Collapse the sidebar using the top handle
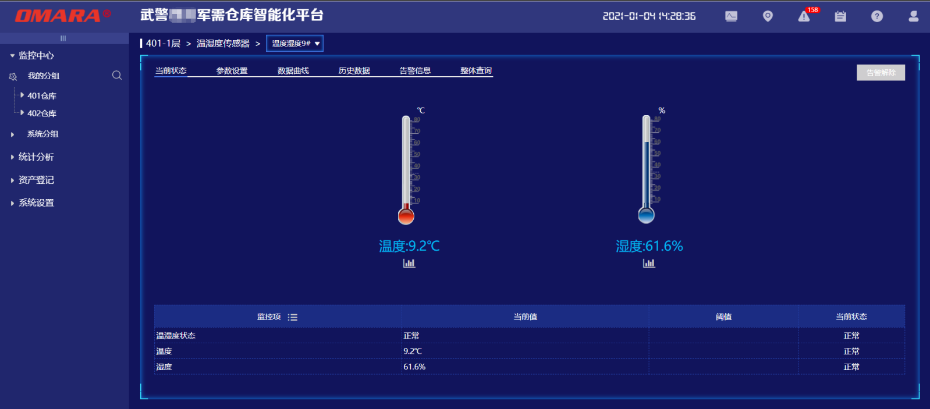 click(64, 37)
